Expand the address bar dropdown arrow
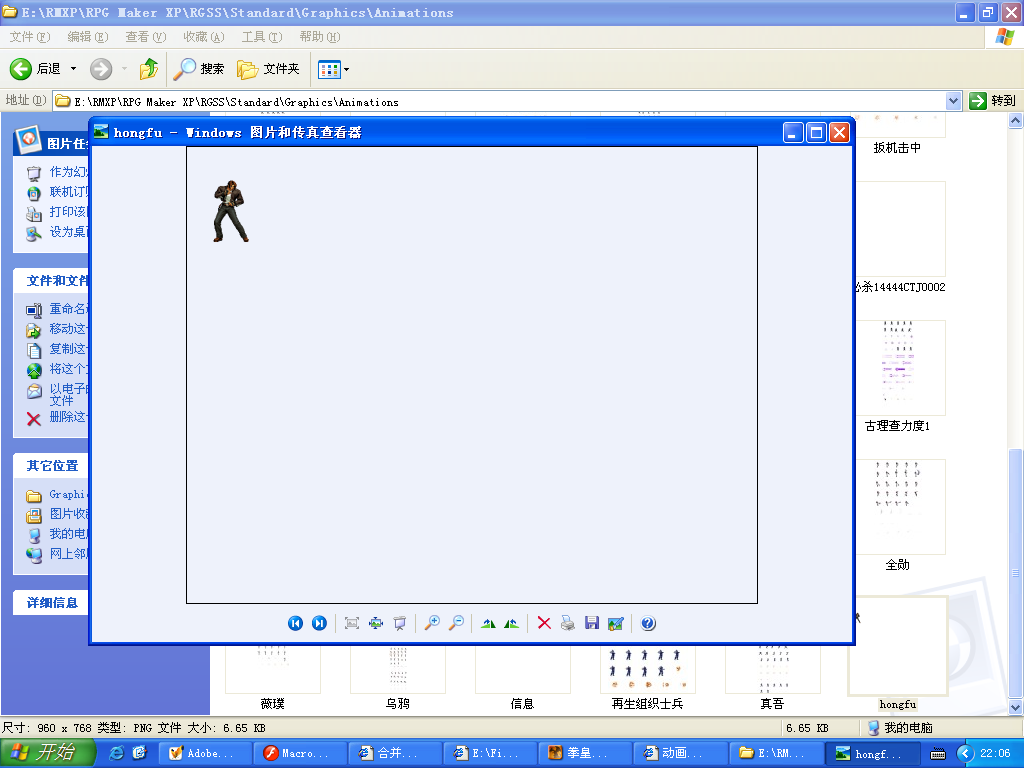Screen dimensions: 1024x768 click(x=953, y=101)
